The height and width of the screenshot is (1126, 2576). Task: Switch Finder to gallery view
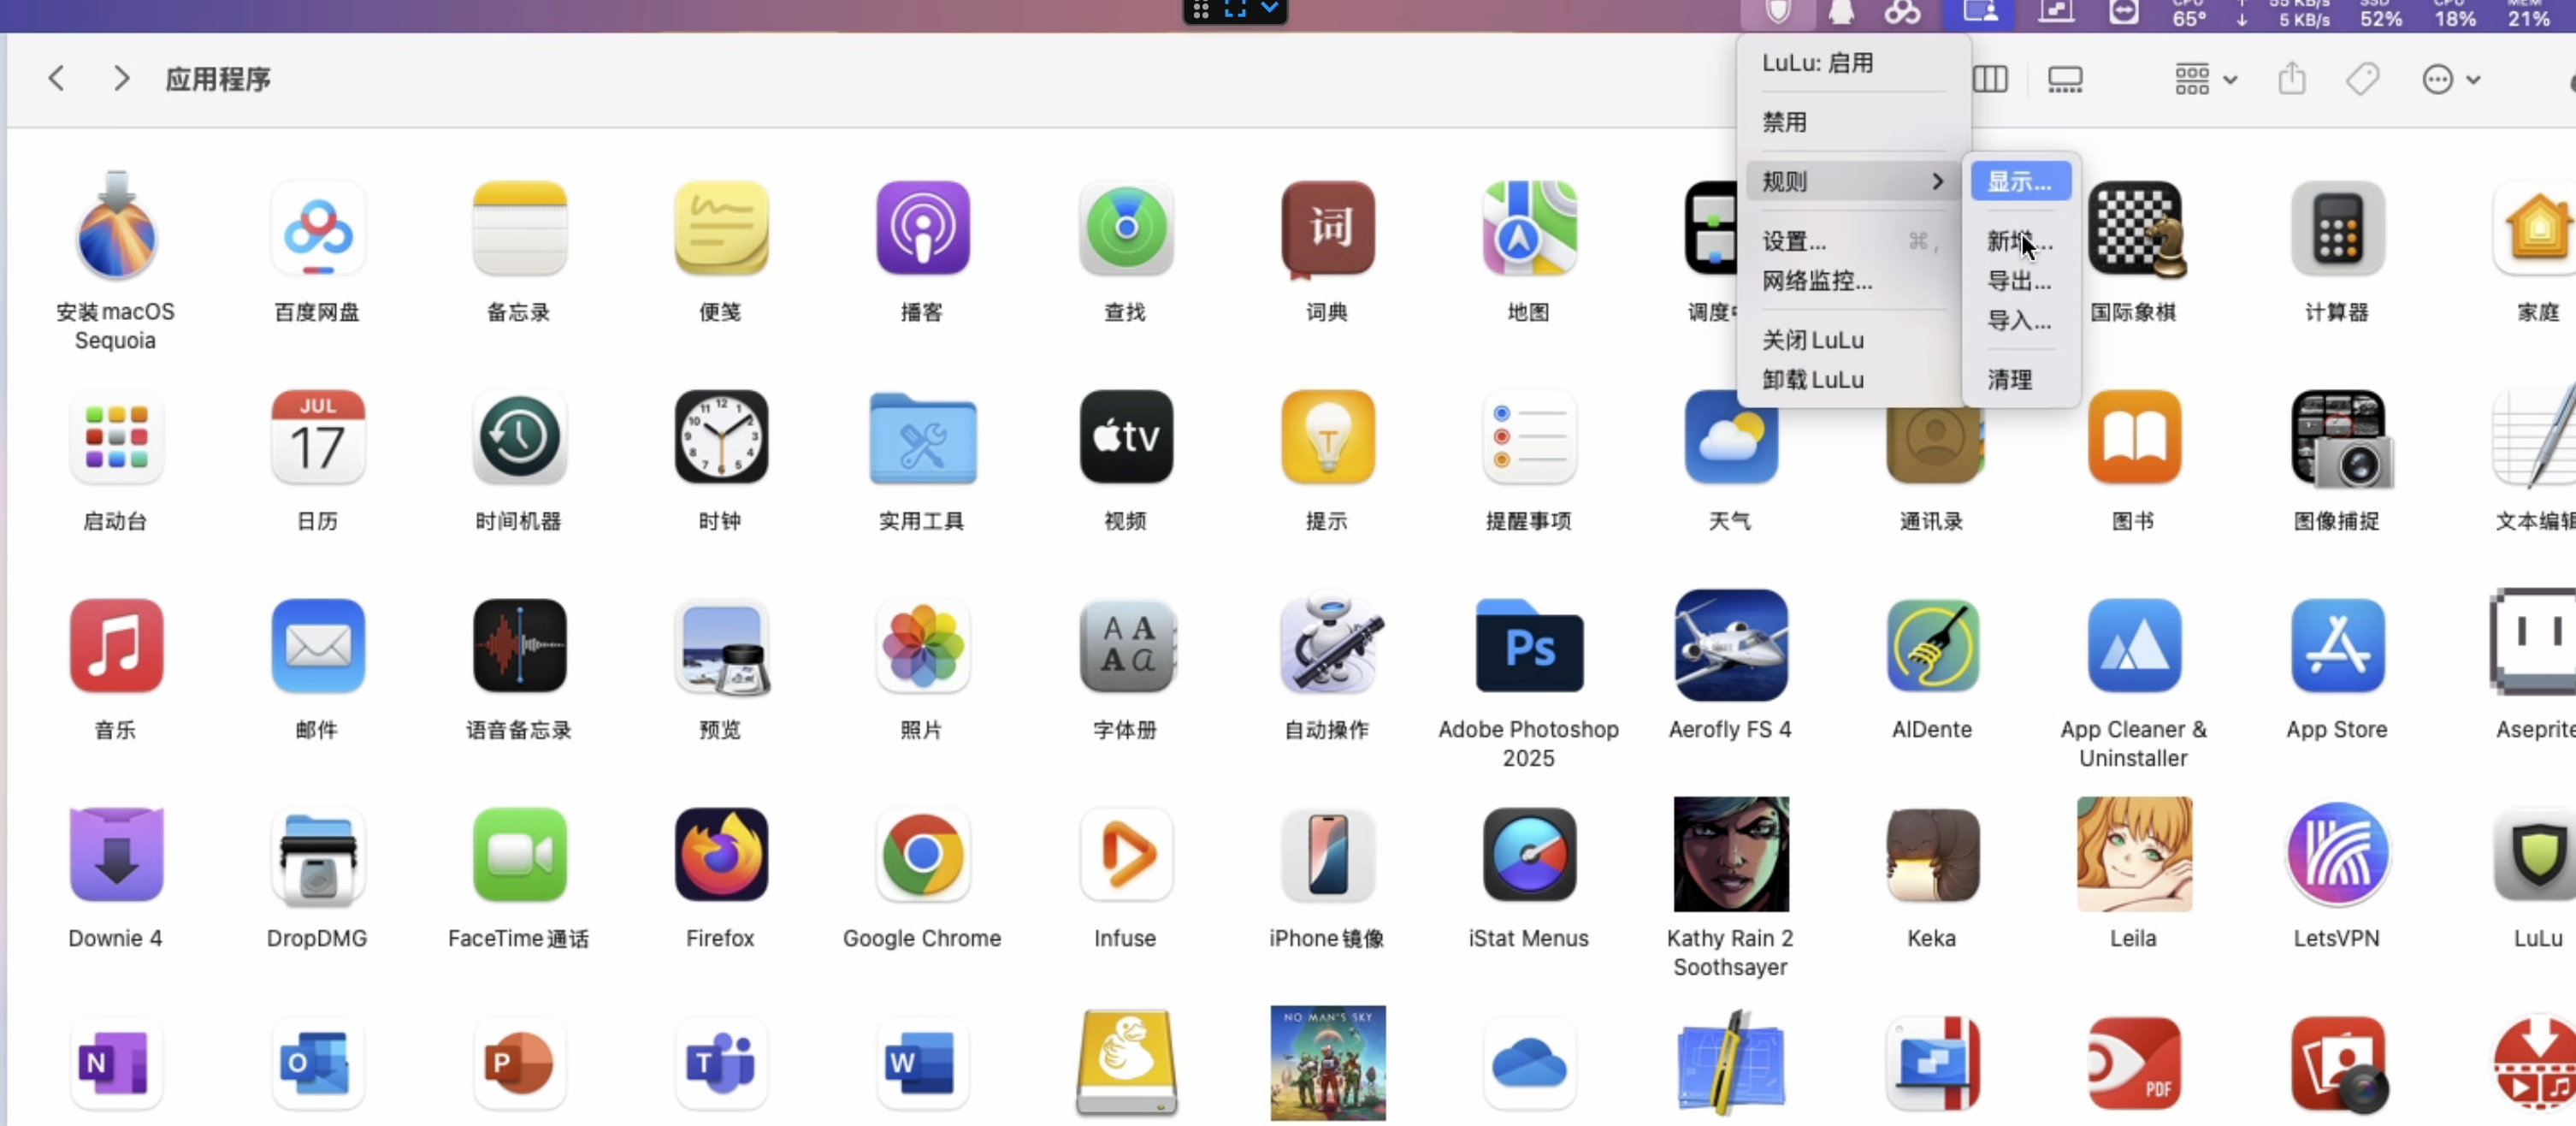[2064, 79]
